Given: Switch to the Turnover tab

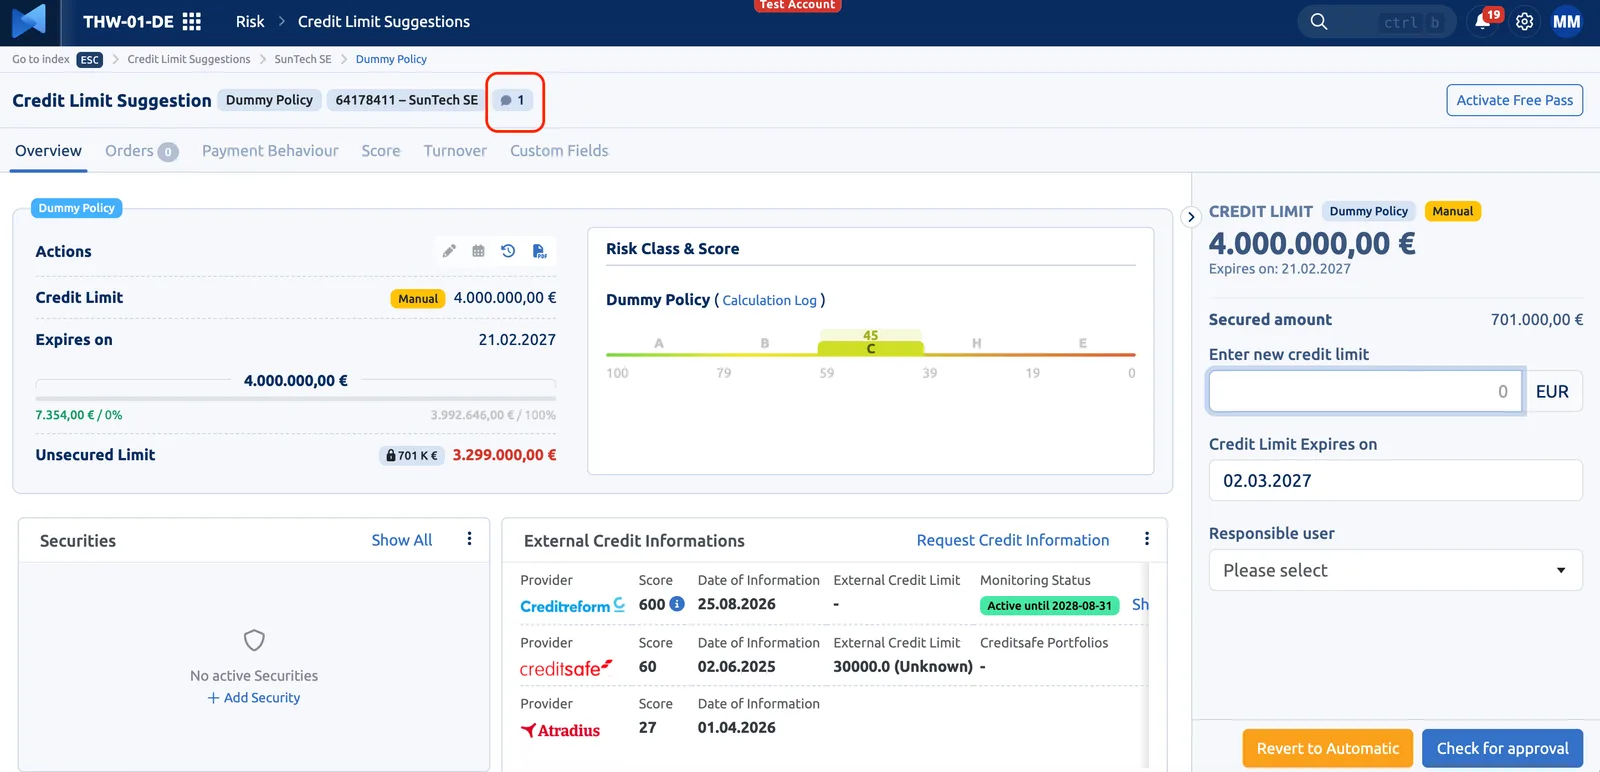Looking at the screenshot, I should tap(455, 151).
